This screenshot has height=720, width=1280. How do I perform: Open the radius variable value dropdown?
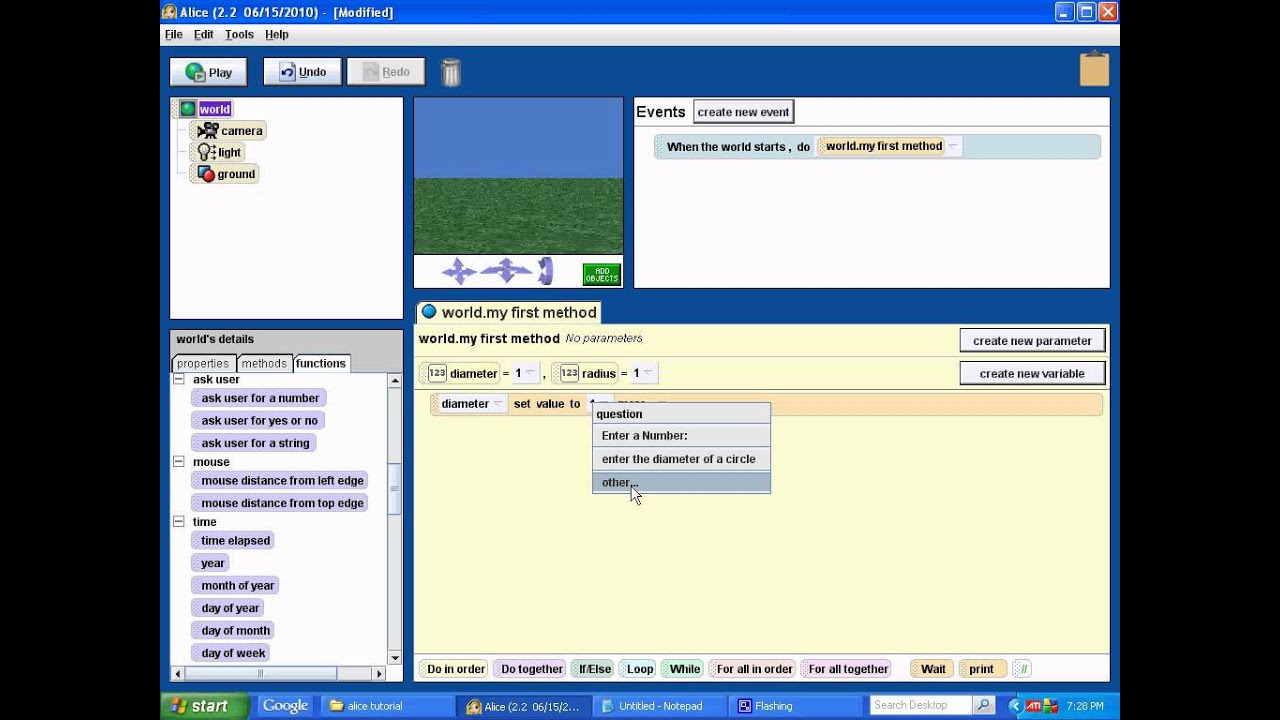pyautogui.click(x=648, y=374)
